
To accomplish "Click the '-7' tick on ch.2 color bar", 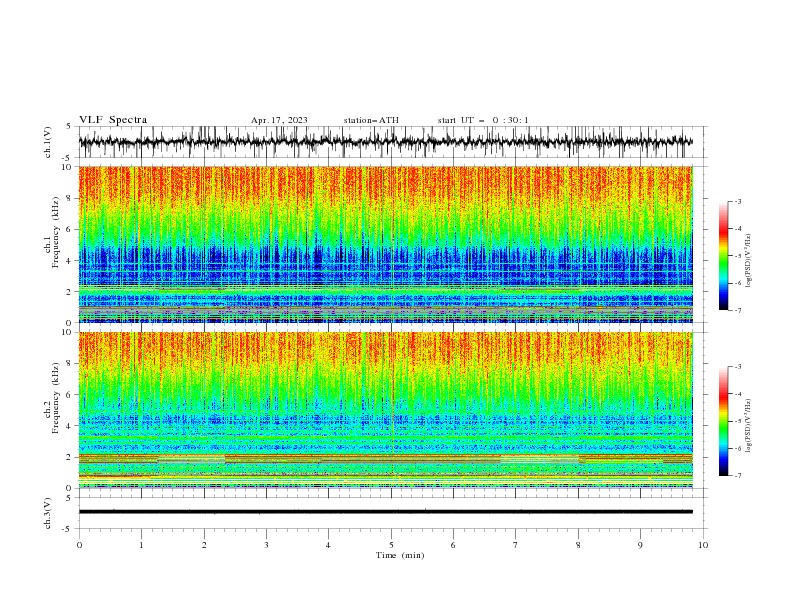I will (738, 476).
